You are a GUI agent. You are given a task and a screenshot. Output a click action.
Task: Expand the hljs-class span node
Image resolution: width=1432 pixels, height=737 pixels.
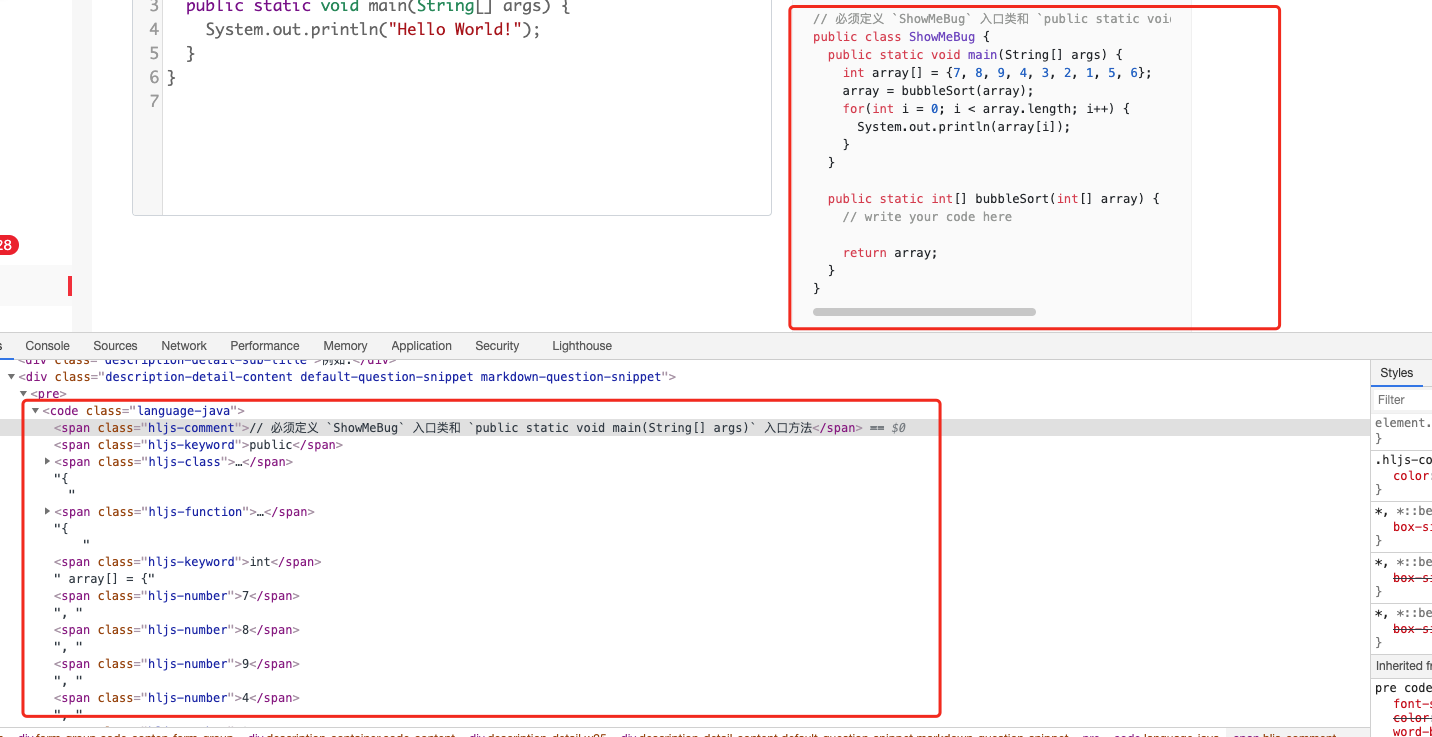(x=47, y=461)
